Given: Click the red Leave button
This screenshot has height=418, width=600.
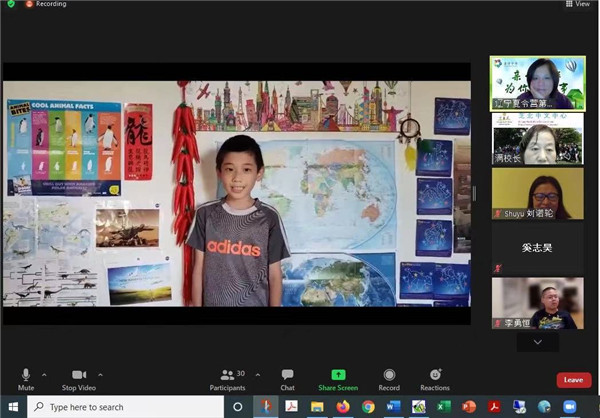Looking at the screenshot, I should 573,380.
